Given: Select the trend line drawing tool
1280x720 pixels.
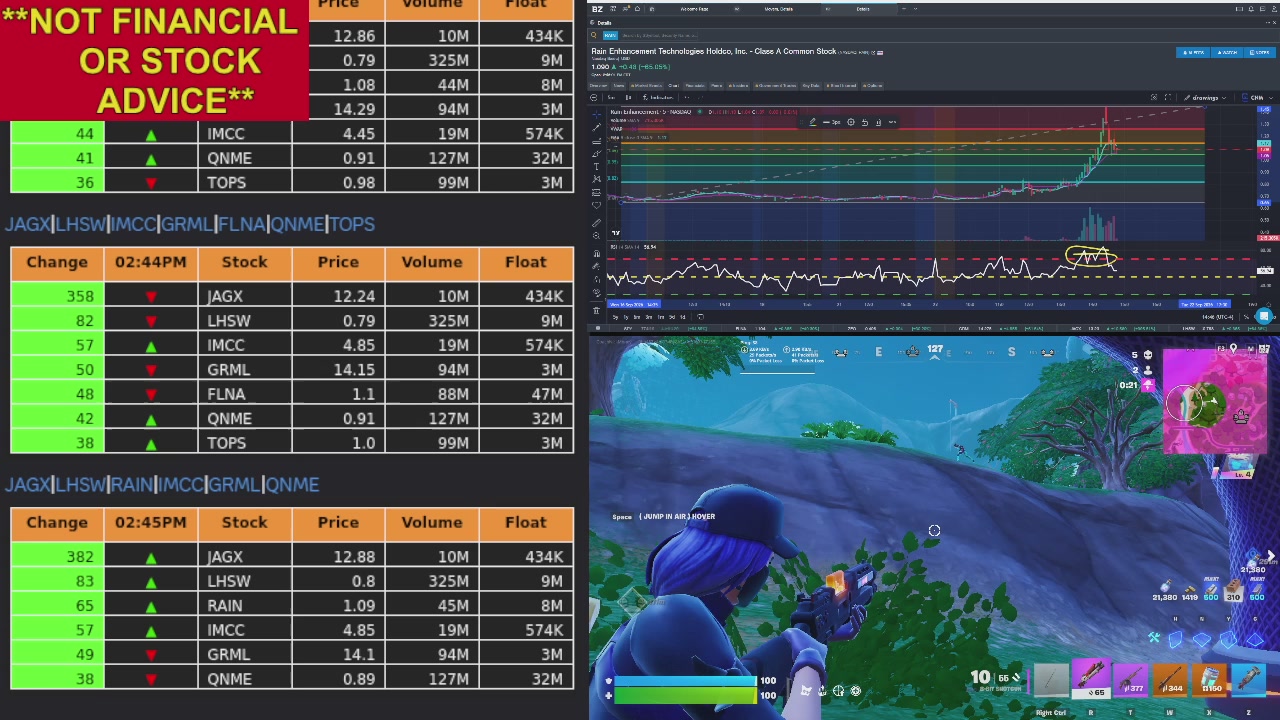Looking at the screenshot, I should point(597,127).
